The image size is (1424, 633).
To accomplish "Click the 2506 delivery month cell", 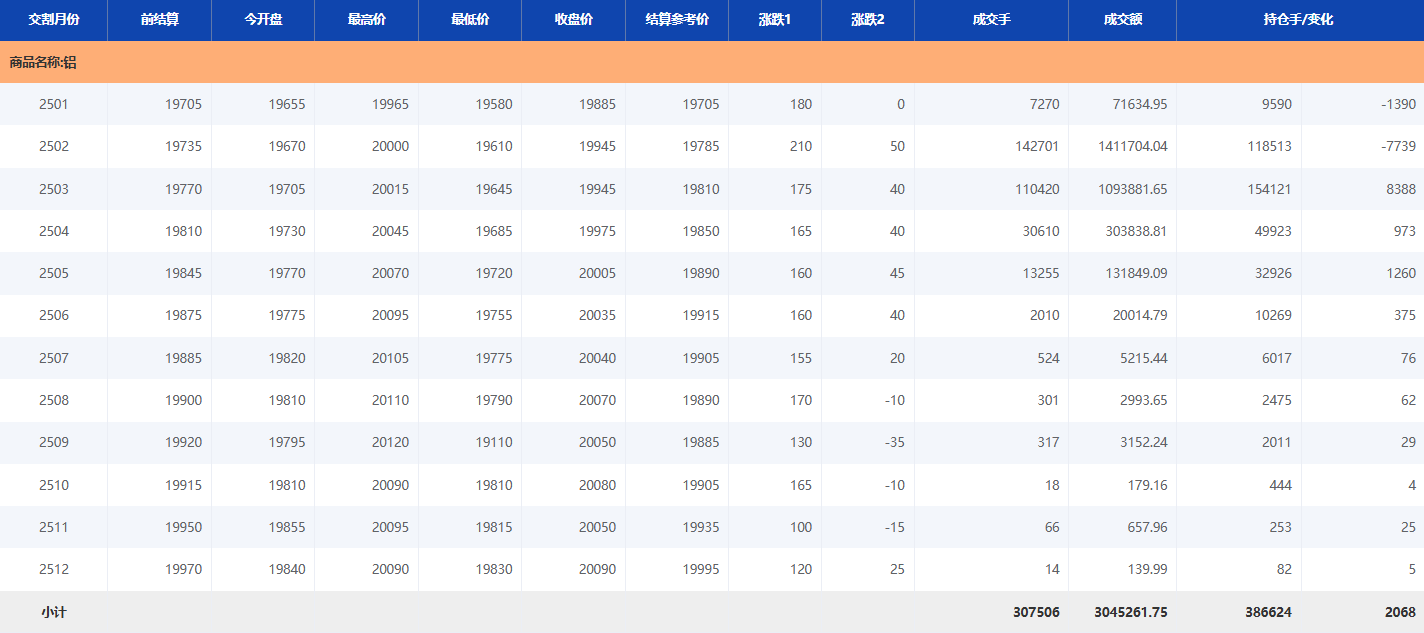I will [x=54, y=316].
